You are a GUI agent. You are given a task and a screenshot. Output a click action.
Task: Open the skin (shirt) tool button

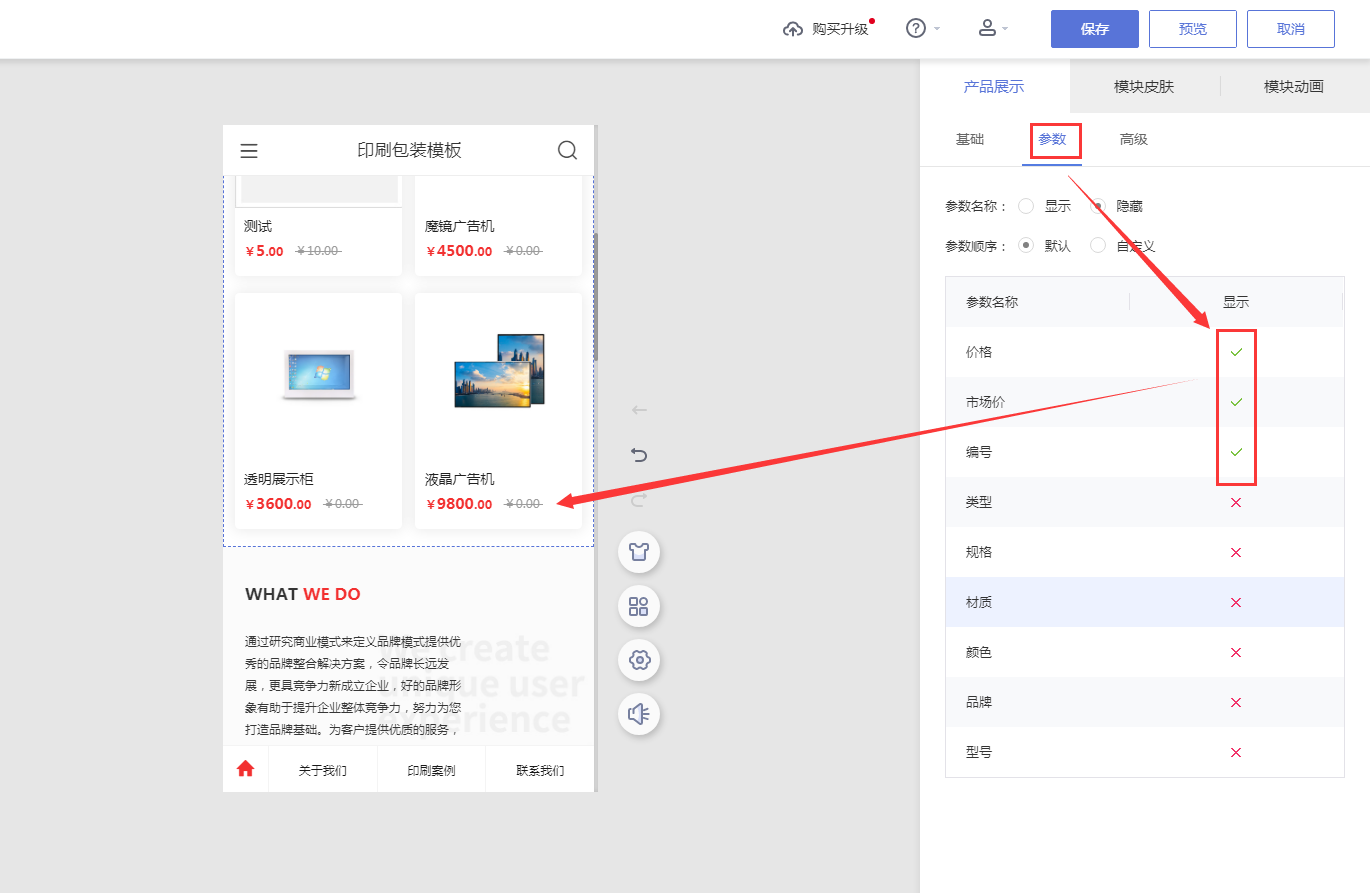pos(639,552)
